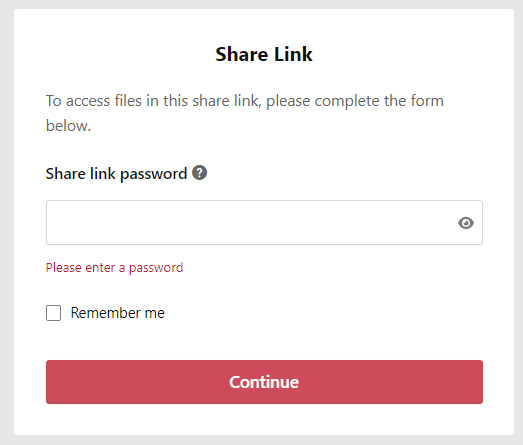
Task: Enable the Remember me option
Action: pyautogui.click(x=53, y=313)
